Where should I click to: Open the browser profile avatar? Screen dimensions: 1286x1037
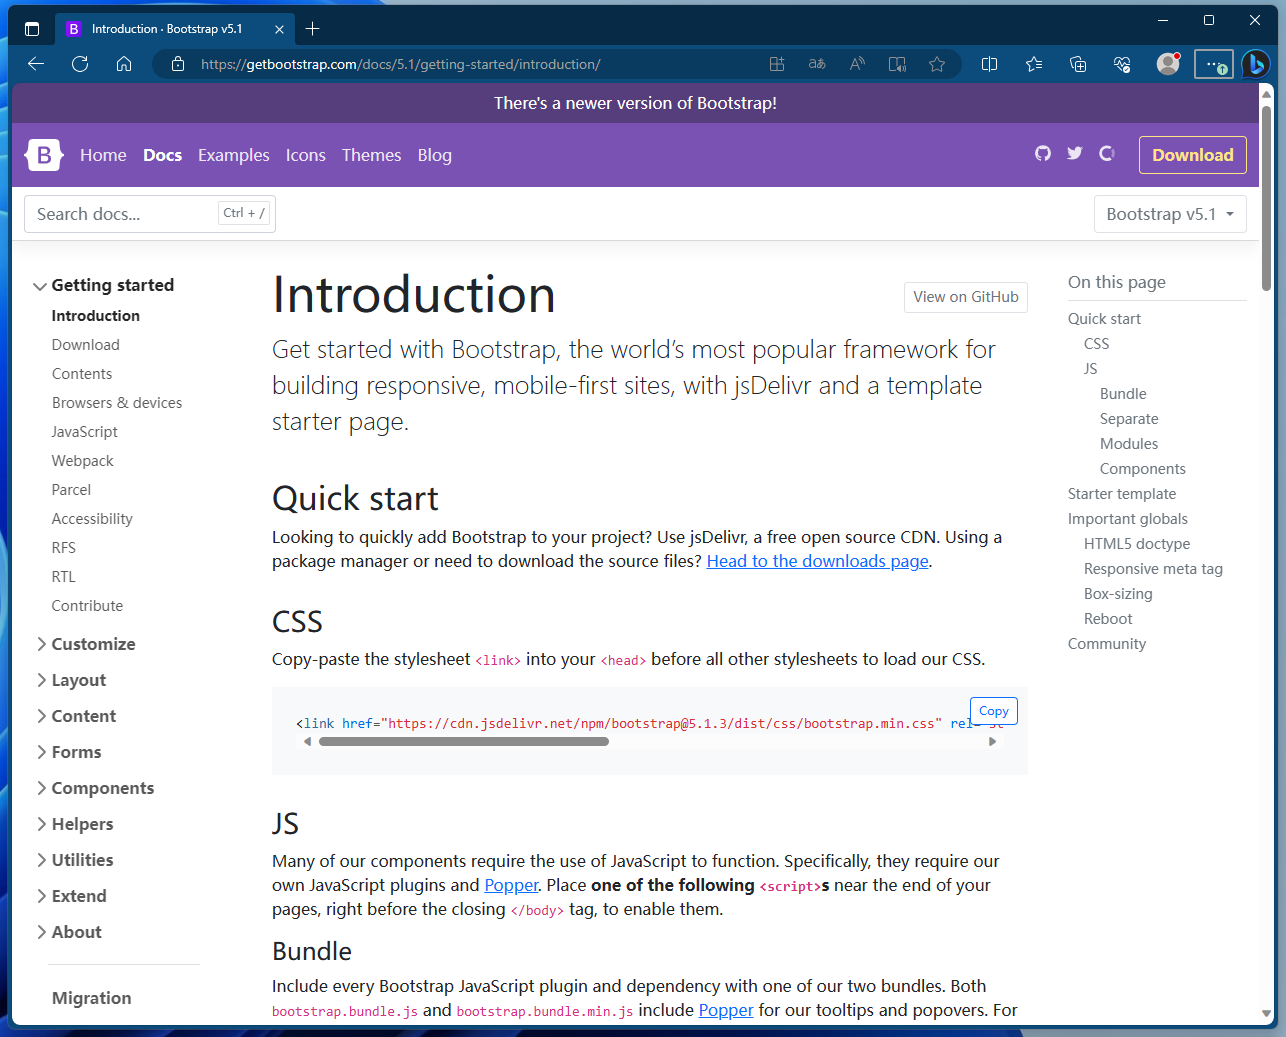click(x=1167, y=64)
